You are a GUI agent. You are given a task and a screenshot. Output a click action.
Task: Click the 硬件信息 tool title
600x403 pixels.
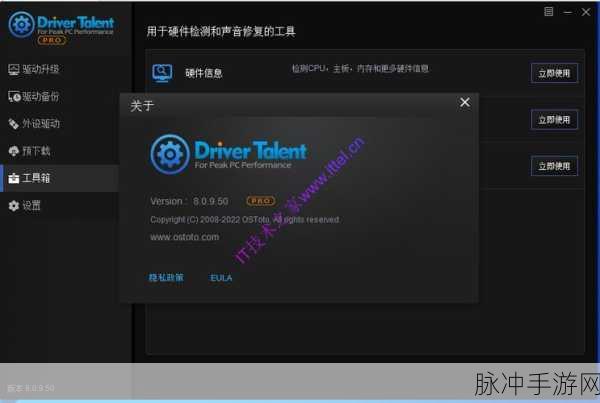pyautogui.click(x=204, y=73)
